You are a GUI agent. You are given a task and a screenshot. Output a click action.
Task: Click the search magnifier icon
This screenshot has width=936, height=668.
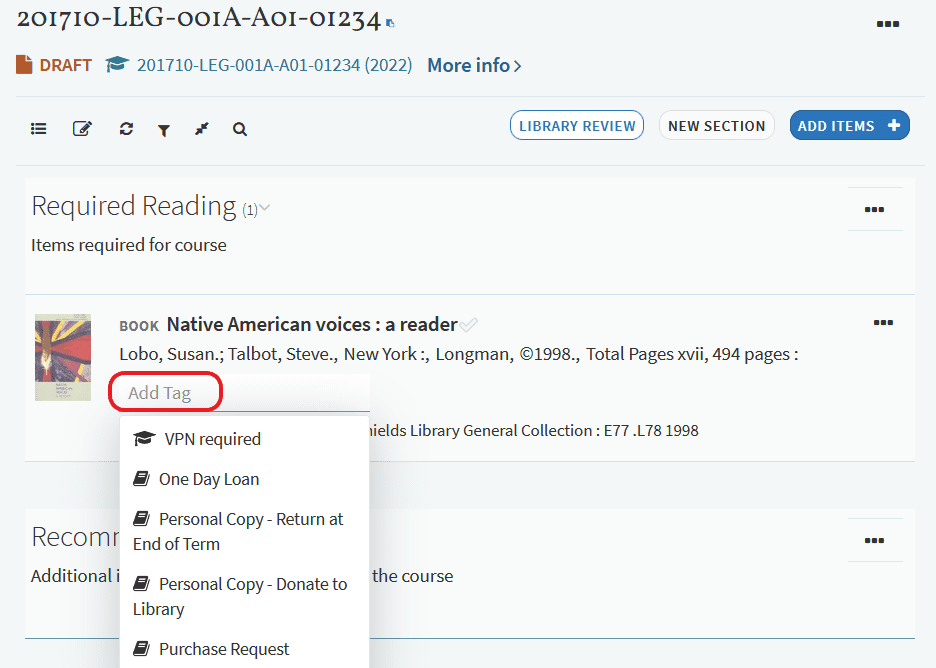pos(240,129)
